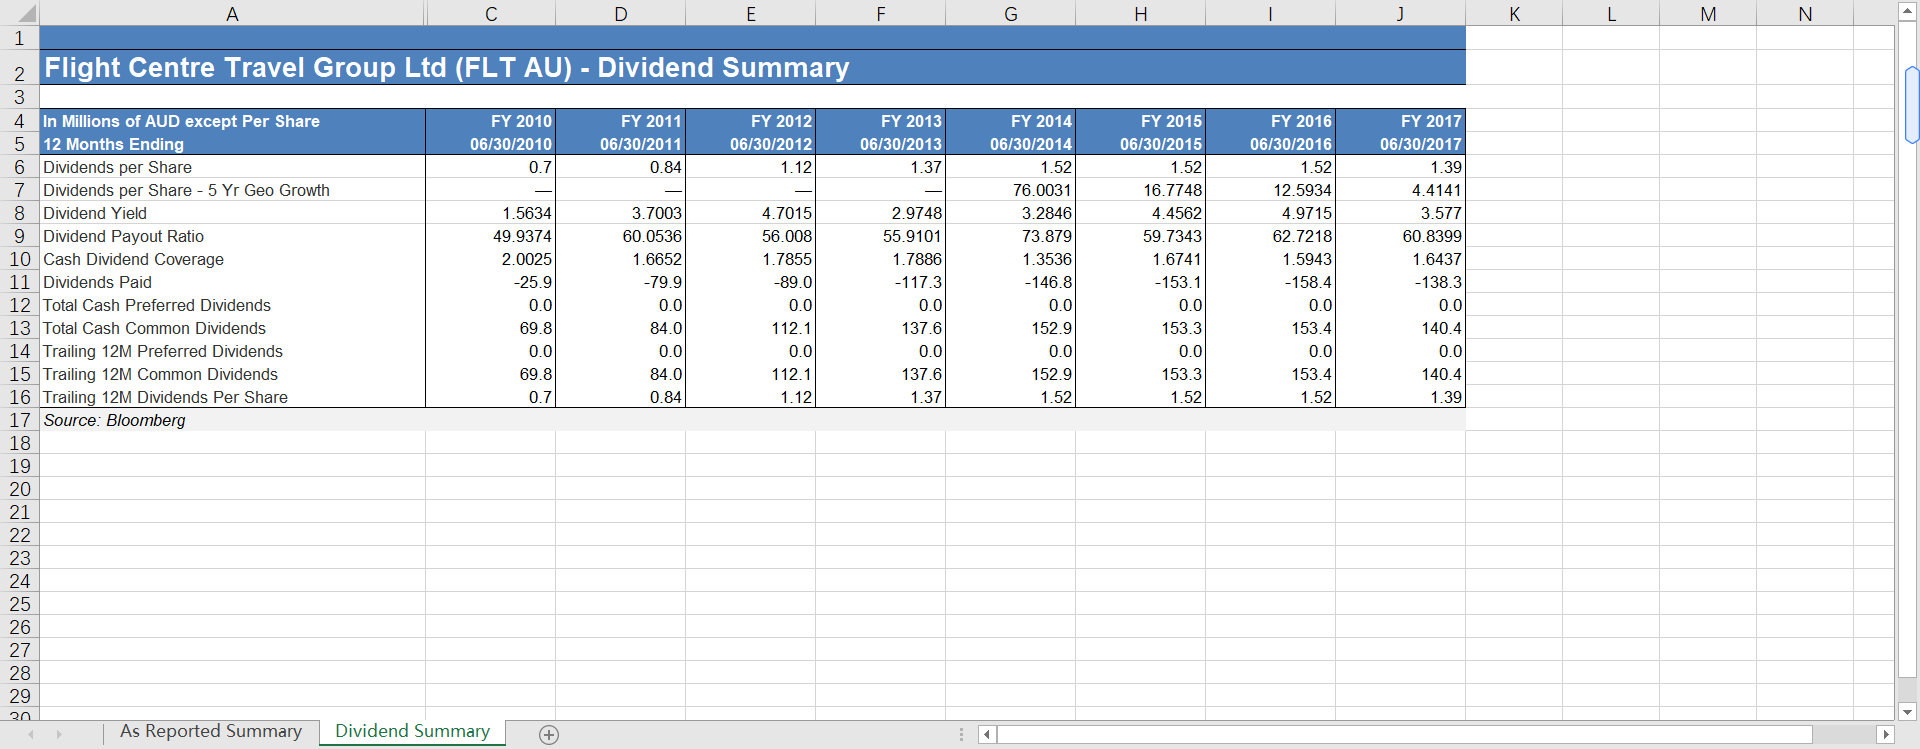The image size is (1920, 749).
Task: Click the 'Cash Dividend Coverage' row label
Action: click(x=232, y=259)
